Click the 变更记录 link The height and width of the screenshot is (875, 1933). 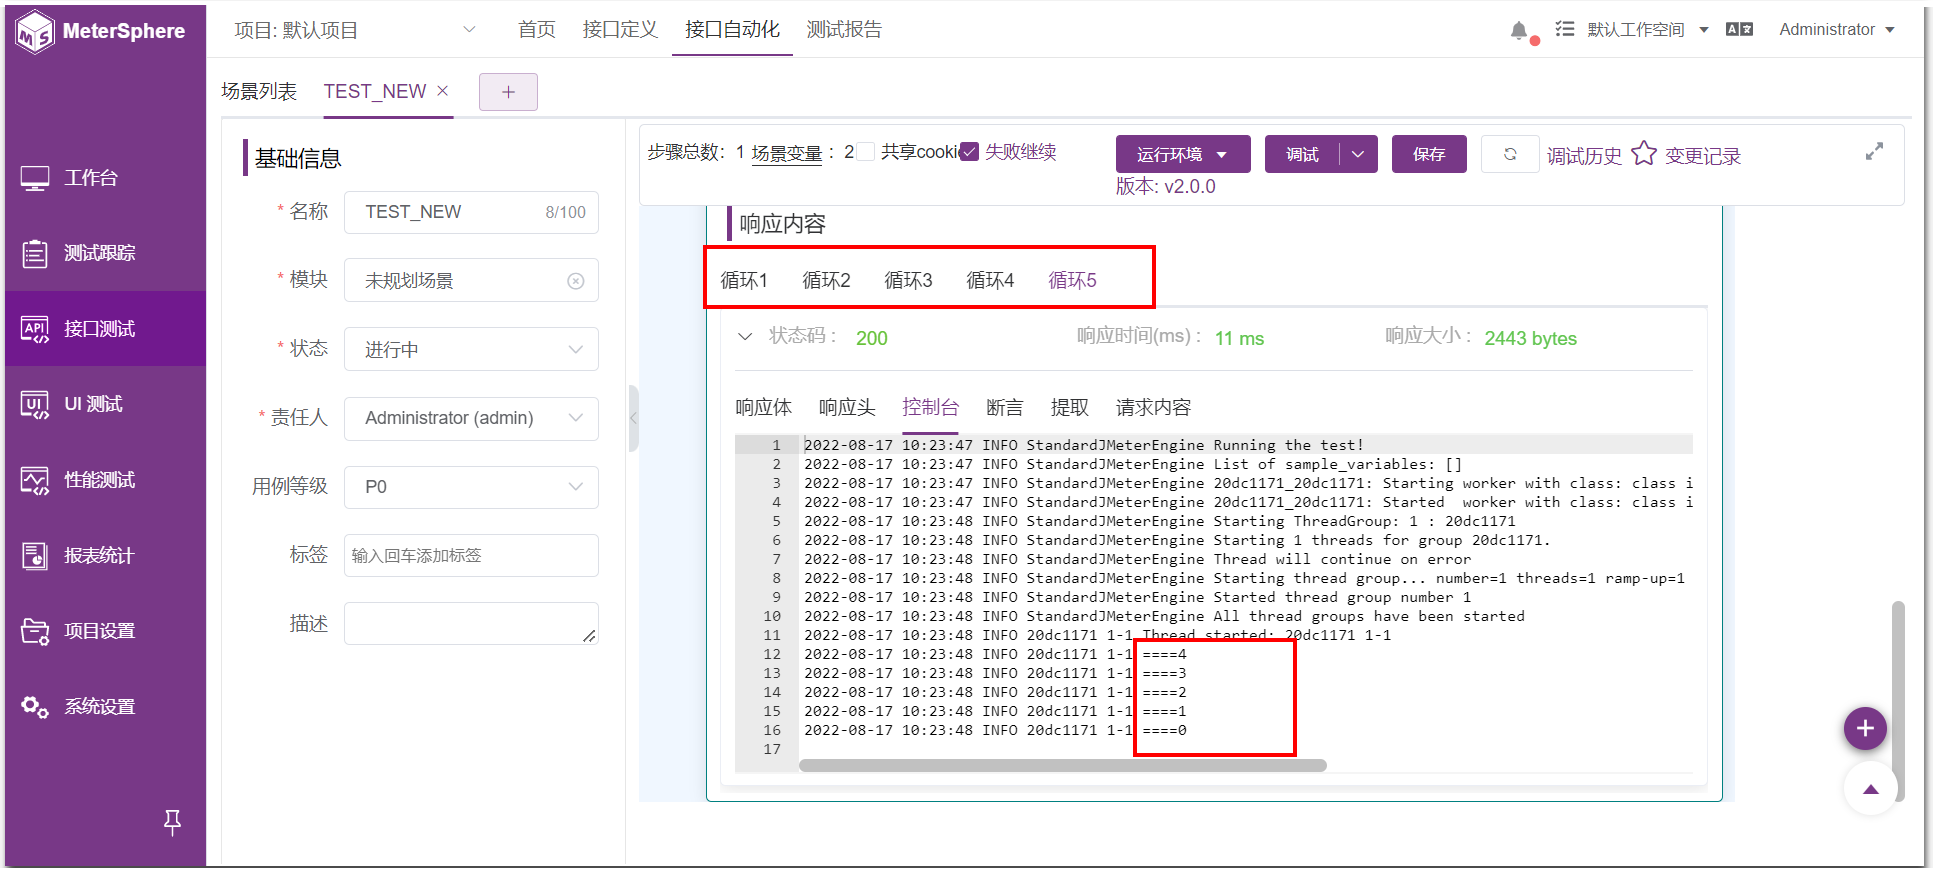pos(1702,156)
